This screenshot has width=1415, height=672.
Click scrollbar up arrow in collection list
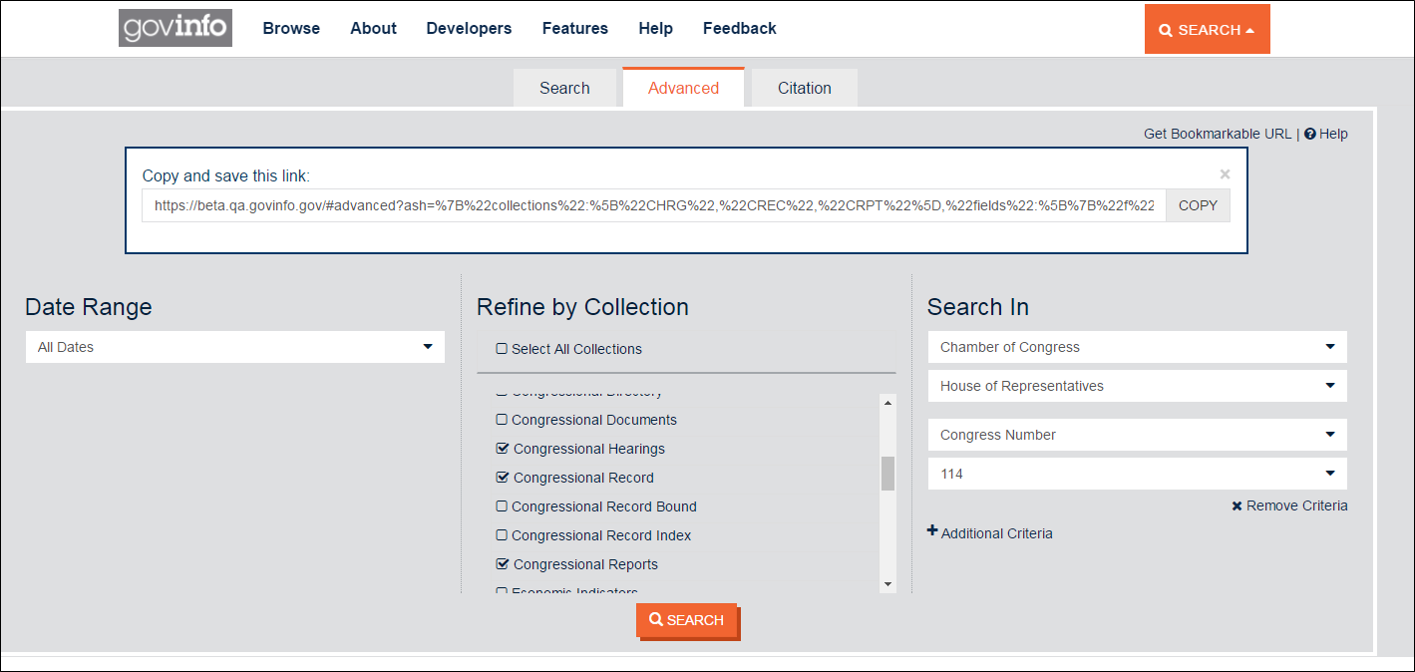tap(887, 403)
